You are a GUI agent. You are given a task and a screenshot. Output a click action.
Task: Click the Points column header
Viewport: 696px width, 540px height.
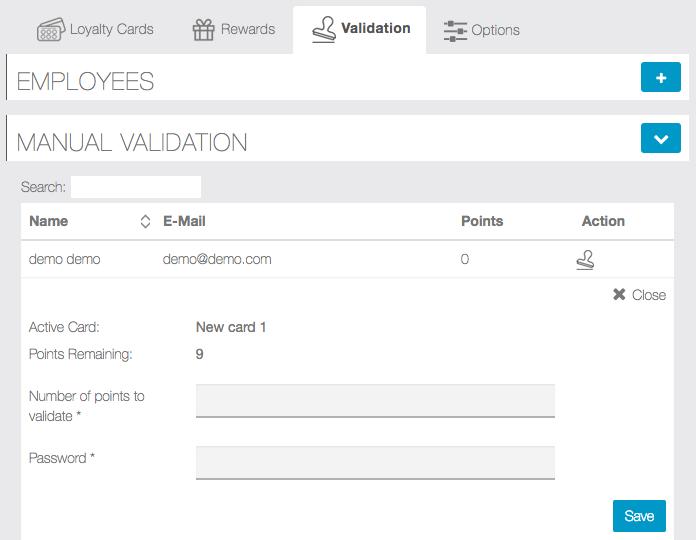point(482,221)
